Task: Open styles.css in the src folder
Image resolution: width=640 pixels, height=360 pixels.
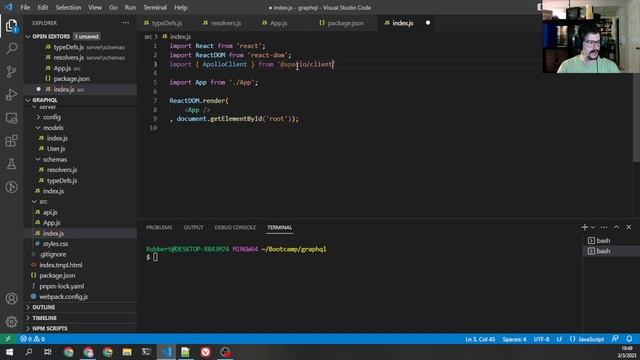Action: click(x=56, y=244)
